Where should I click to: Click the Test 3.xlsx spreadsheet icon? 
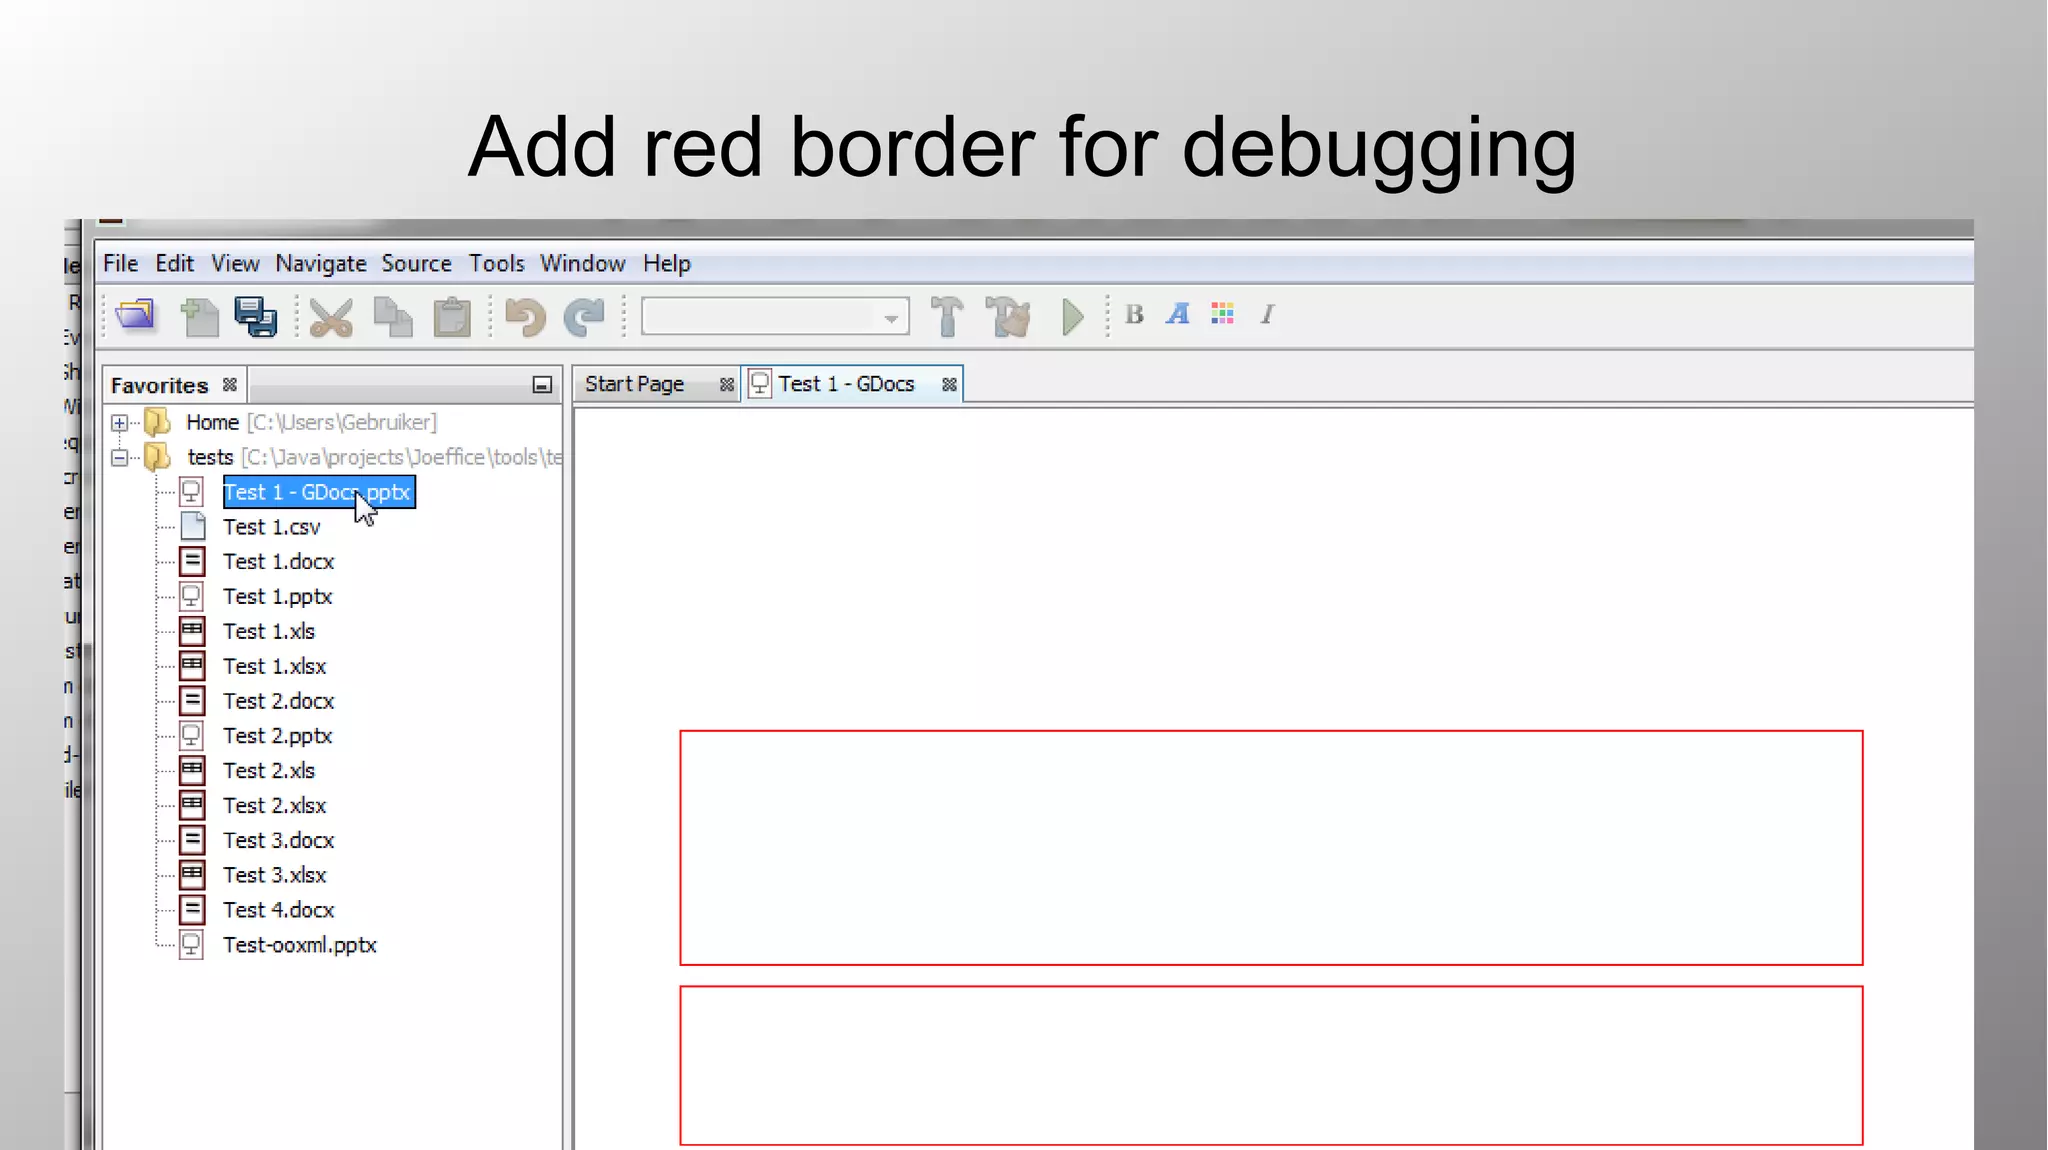pyautogui.click(x=192, y=875)
